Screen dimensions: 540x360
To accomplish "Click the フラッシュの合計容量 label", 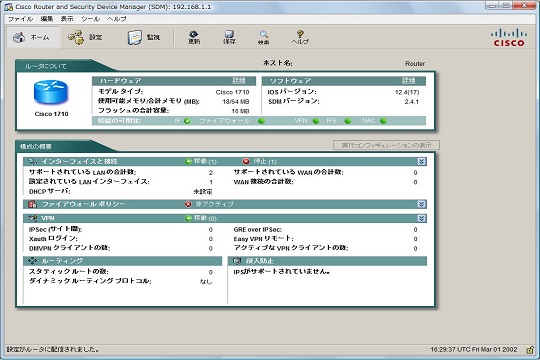I will 133,111.
